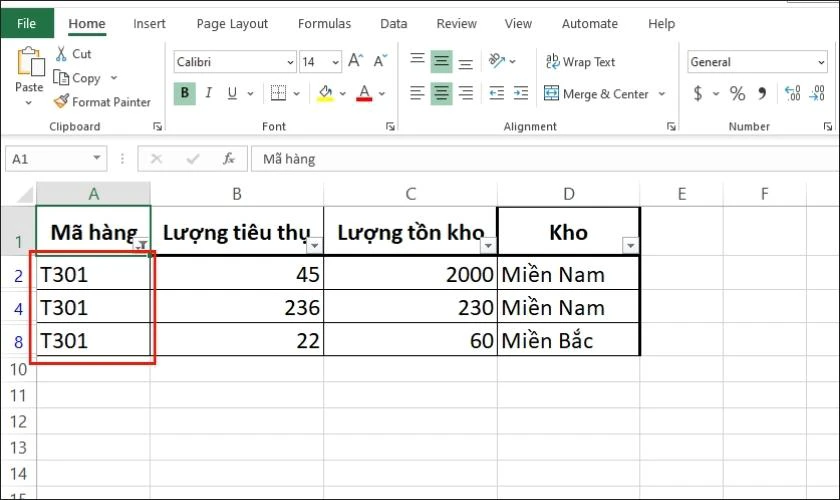Toggle Underline formatting
The width and height of the screenshot is (840, 500).
pyautogui.click(x=232, y=93)
